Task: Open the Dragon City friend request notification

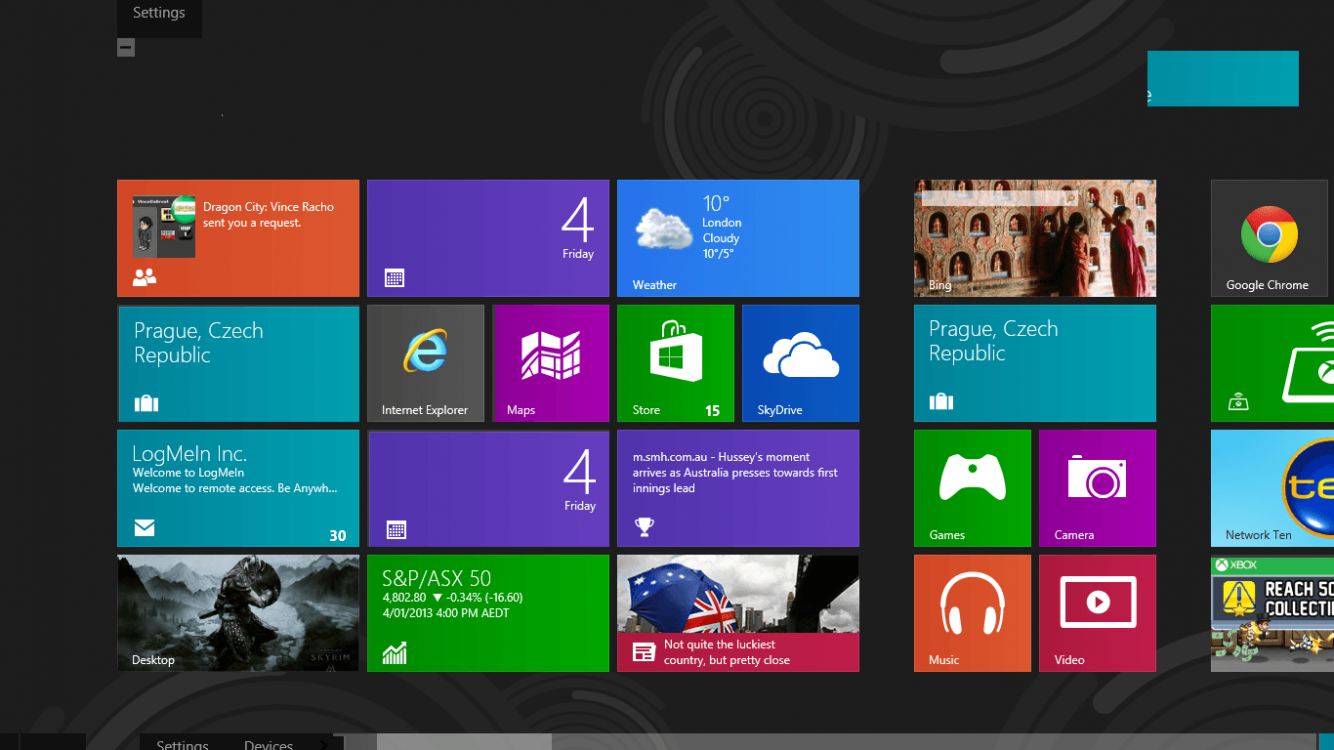Action: coord(237,237)
